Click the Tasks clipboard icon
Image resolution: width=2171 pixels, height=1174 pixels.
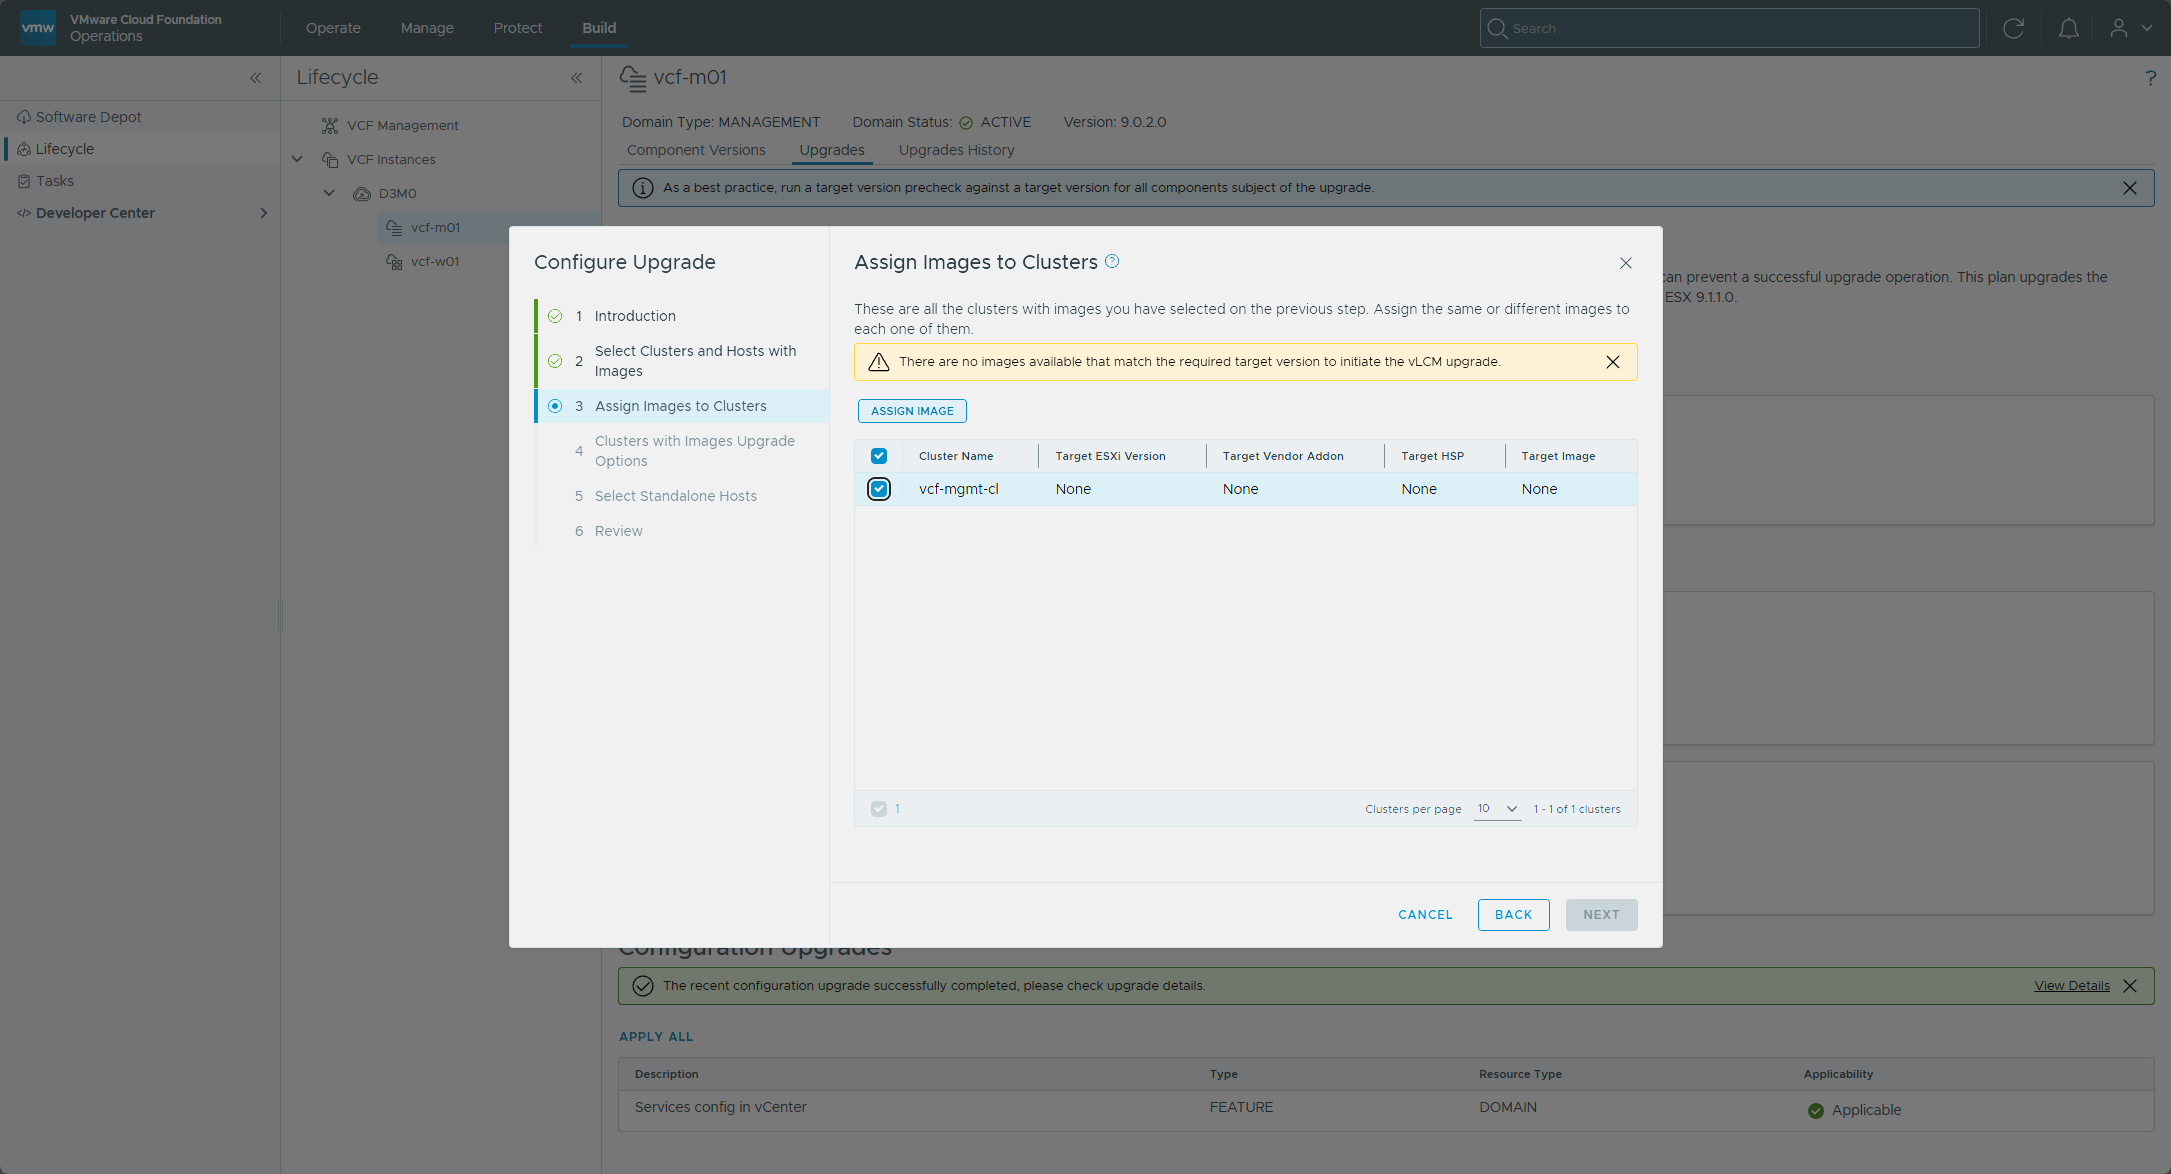click(24, 181)
